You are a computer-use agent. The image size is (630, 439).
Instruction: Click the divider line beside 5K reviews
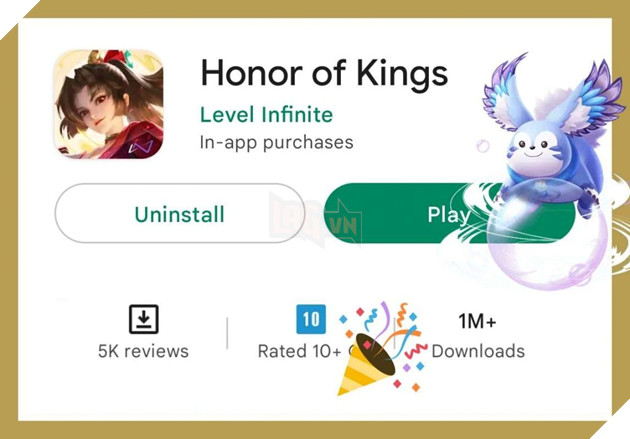(227, 333)
